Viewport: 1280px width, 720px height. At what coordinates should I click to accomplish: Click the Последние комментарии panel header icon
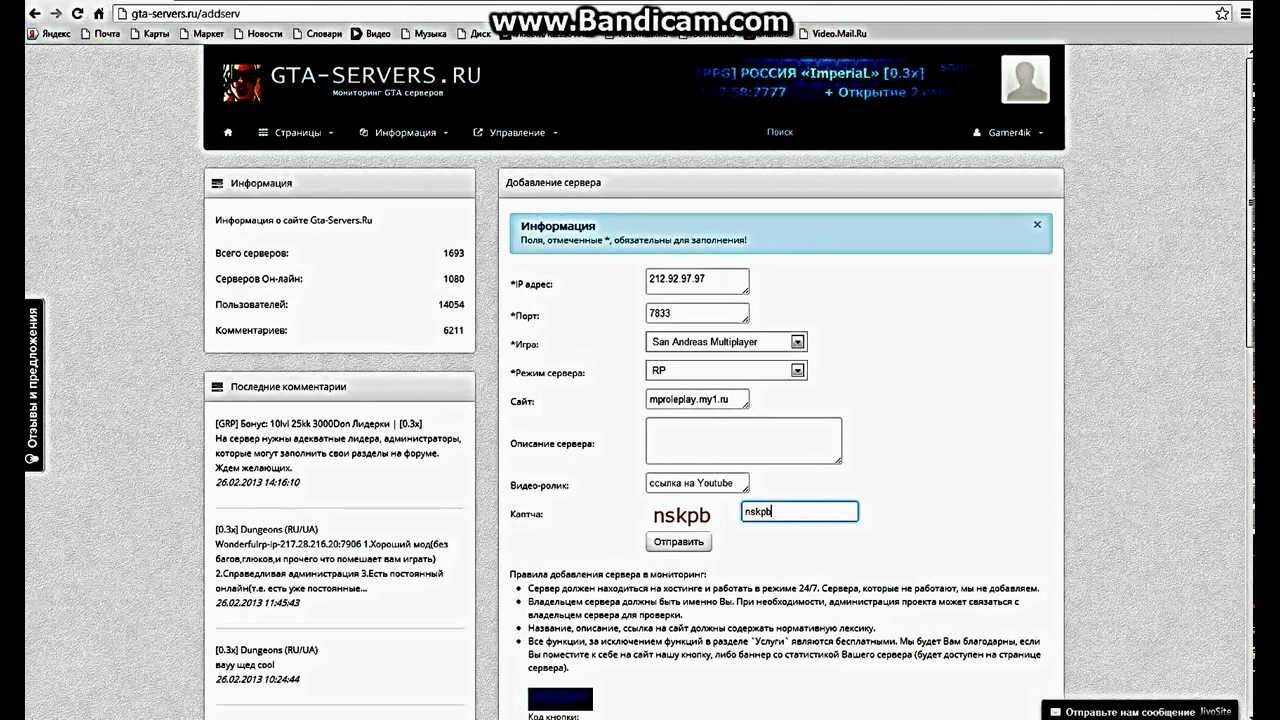pyautogui.click(x=217, y=387)
